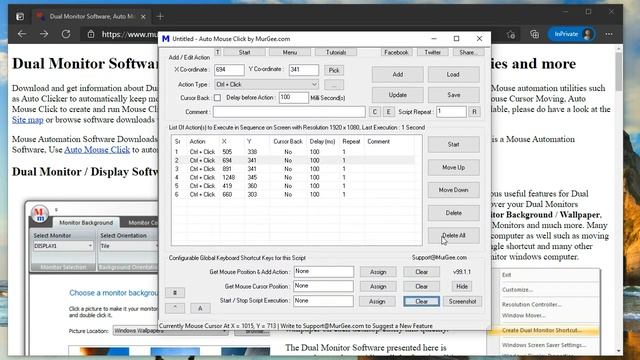The width and height of the screenshot is (640, 360).
Task: Open the Menu button
Action: tap(290, 52)
